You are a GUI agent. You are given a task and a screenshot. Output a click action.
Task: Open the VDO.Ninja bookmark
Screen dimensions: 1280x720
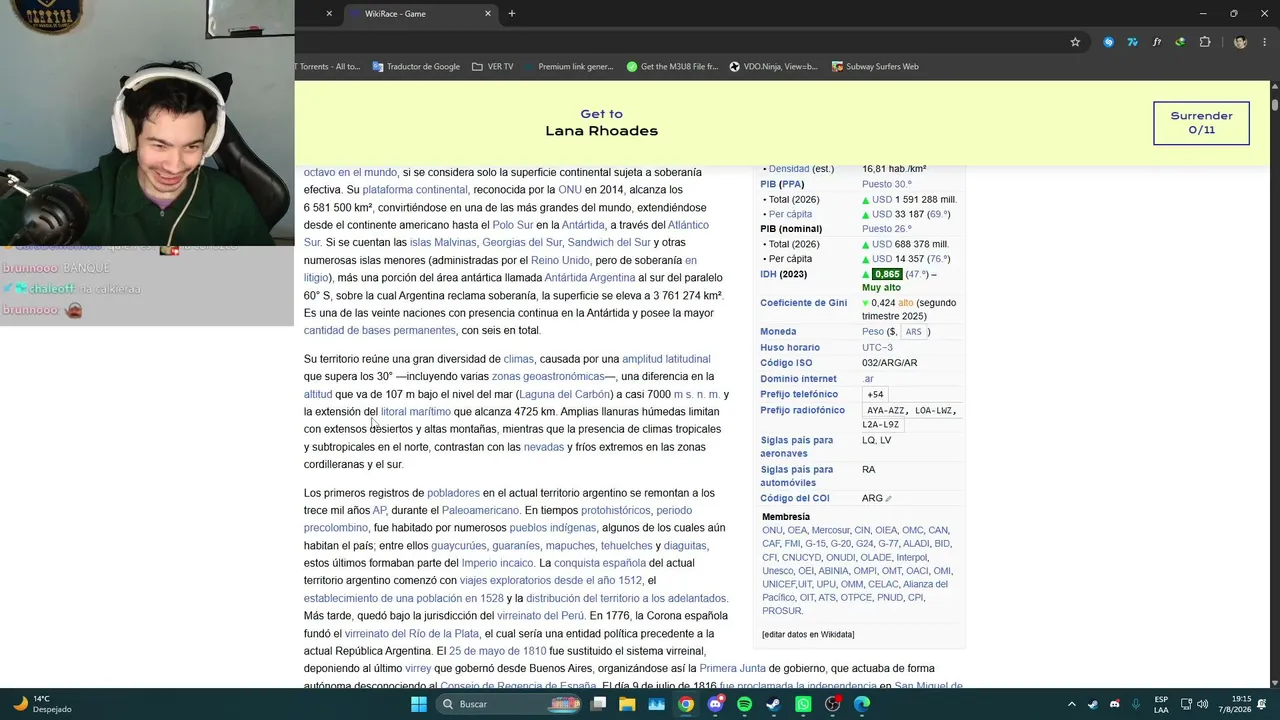tap(774, 67)
